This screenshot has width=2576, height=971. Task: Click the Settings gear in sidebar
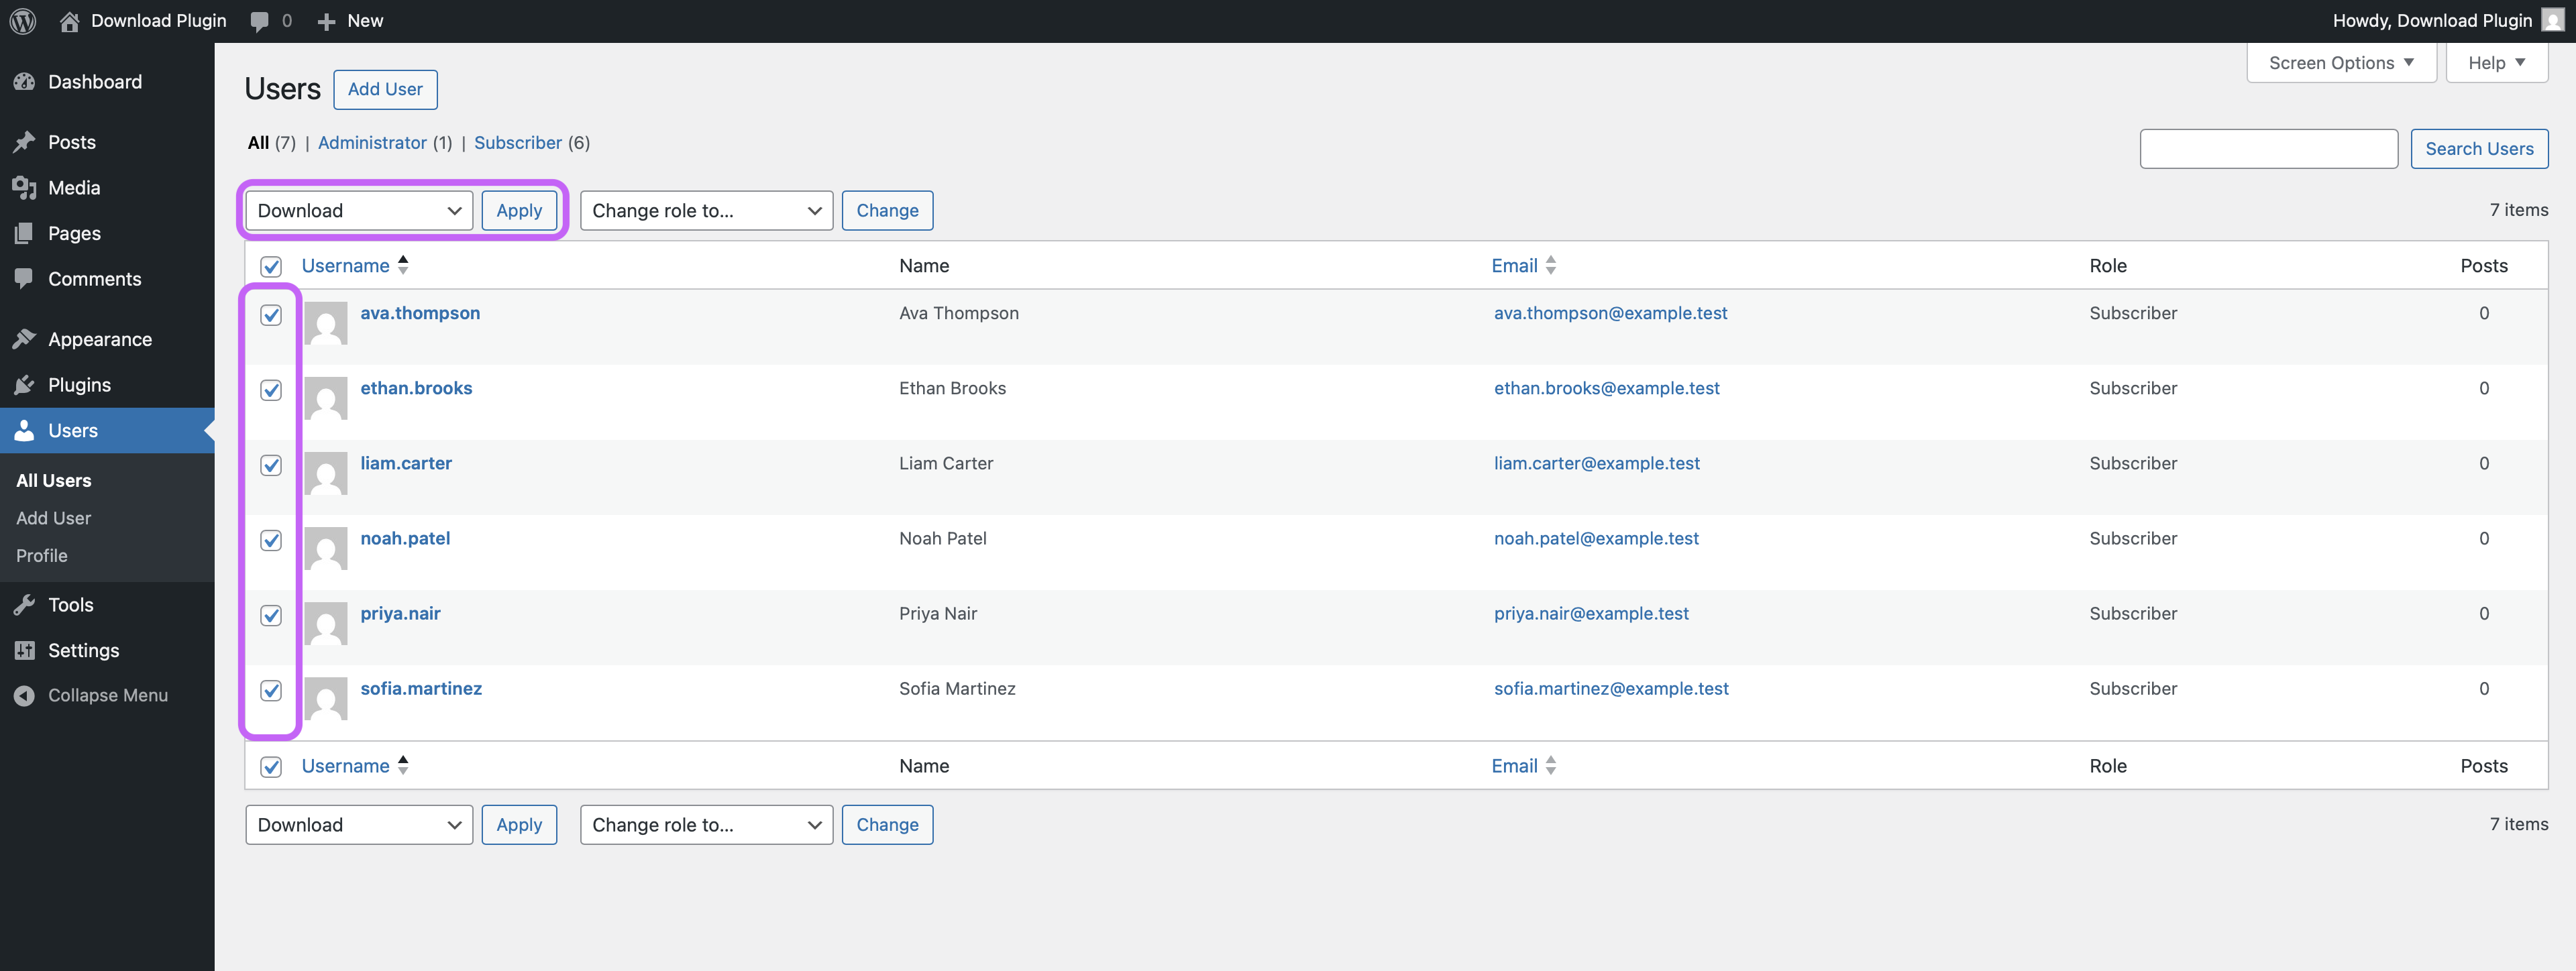(x=25, y=650)
